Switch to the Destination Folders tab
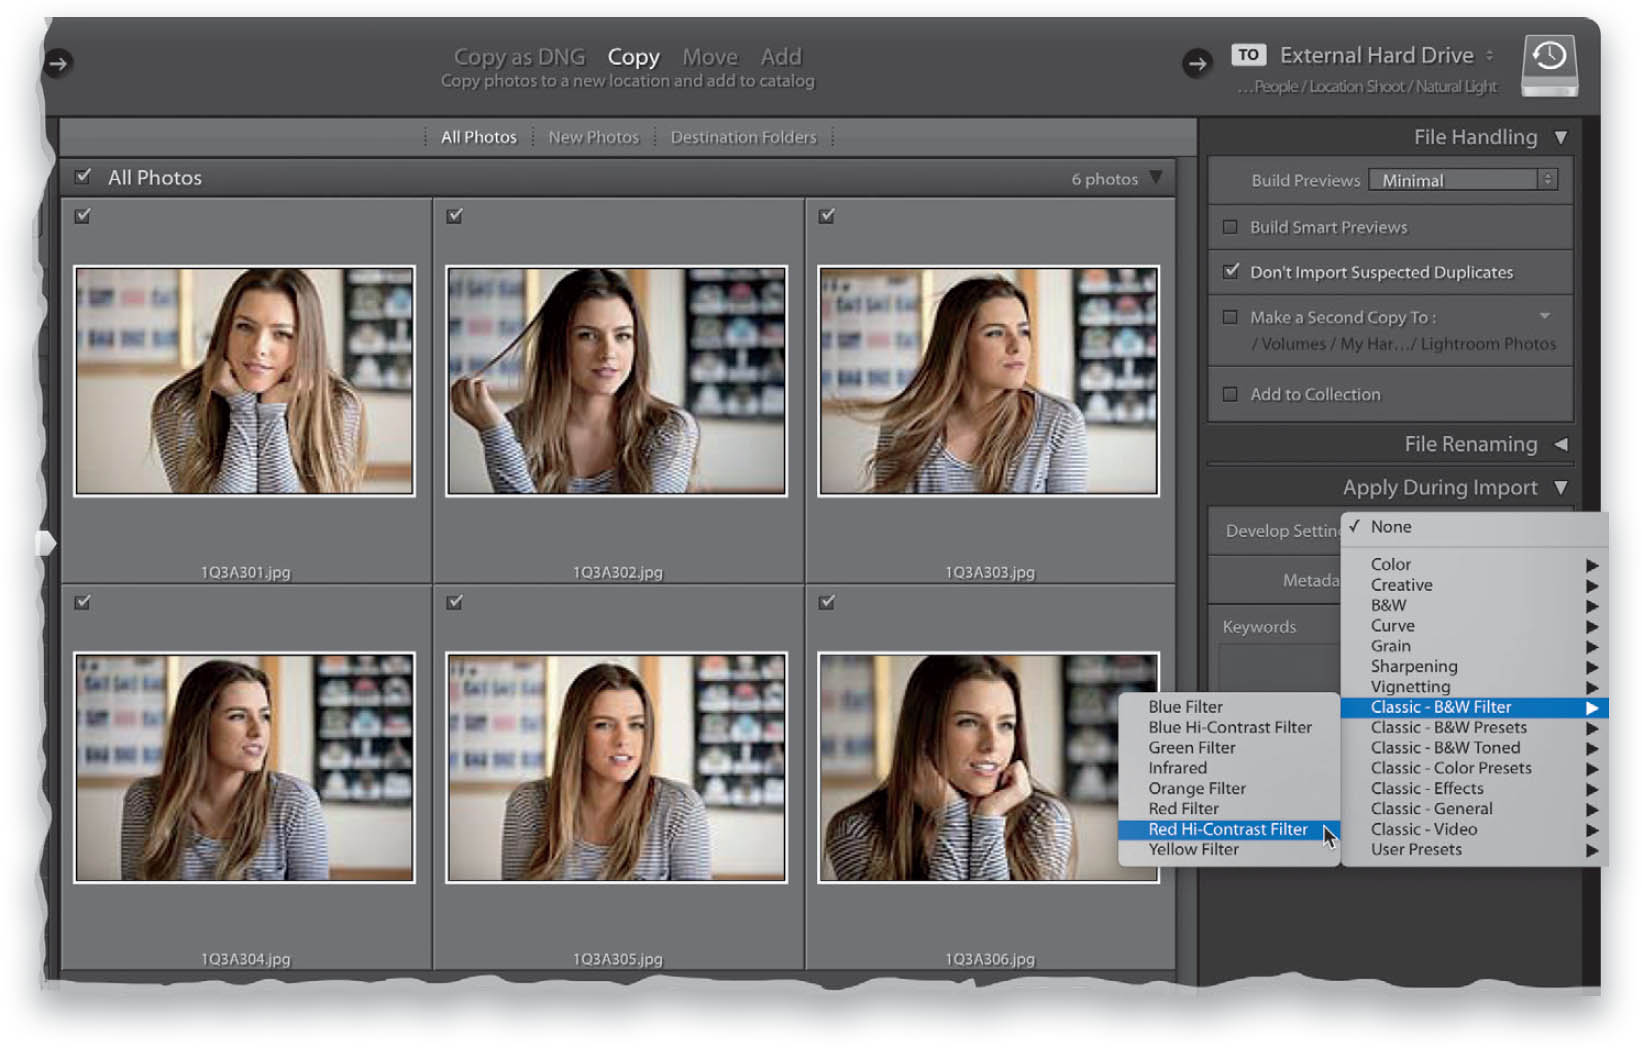 pyautogui.click(x=743, y=137)
